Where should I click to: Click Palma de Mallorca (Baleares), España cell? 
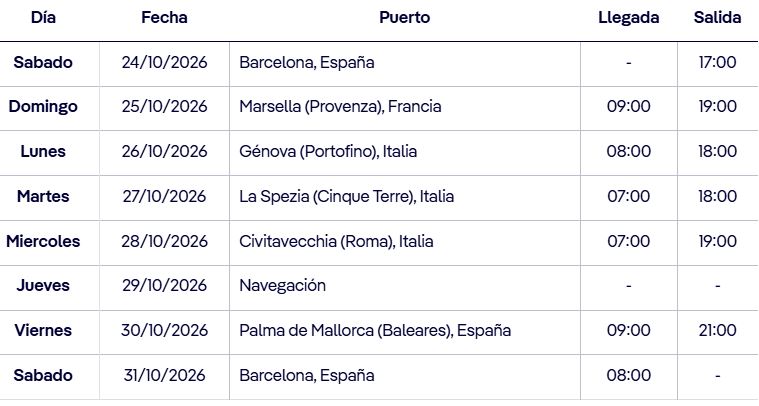tap(375, 331)
